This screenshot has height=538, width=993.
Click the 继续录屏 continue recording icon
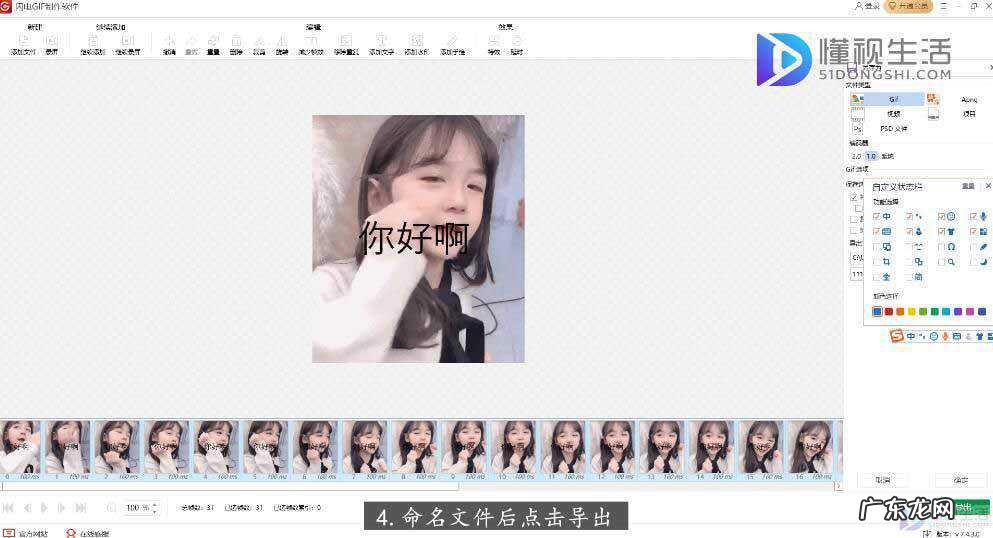pyautogui.click(x=127, y=40)
